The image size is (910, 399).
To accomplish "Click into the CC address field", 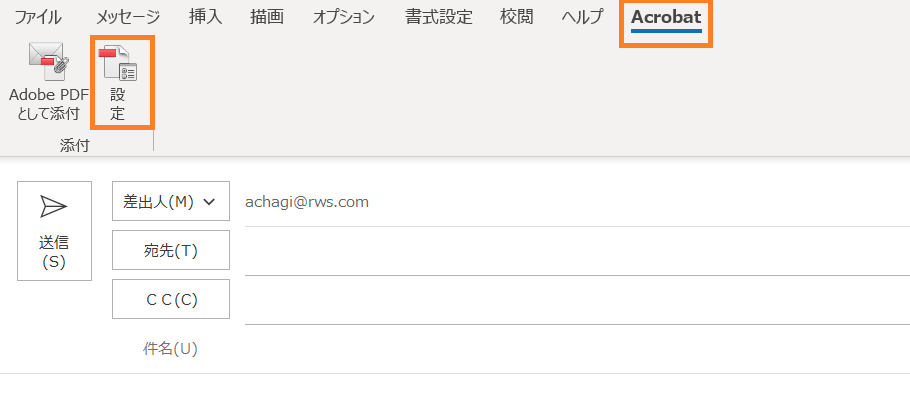I will 577,300.
